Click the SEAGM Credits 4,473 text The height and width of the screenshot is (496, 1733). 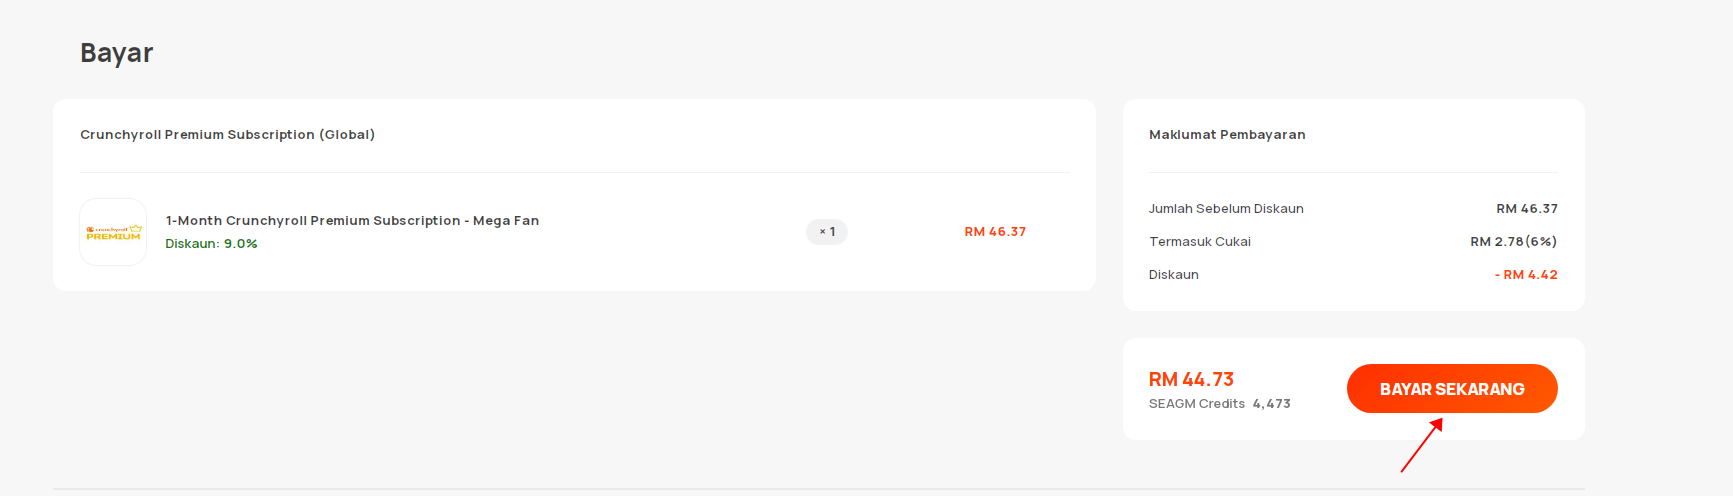[x=1220, y=404]
